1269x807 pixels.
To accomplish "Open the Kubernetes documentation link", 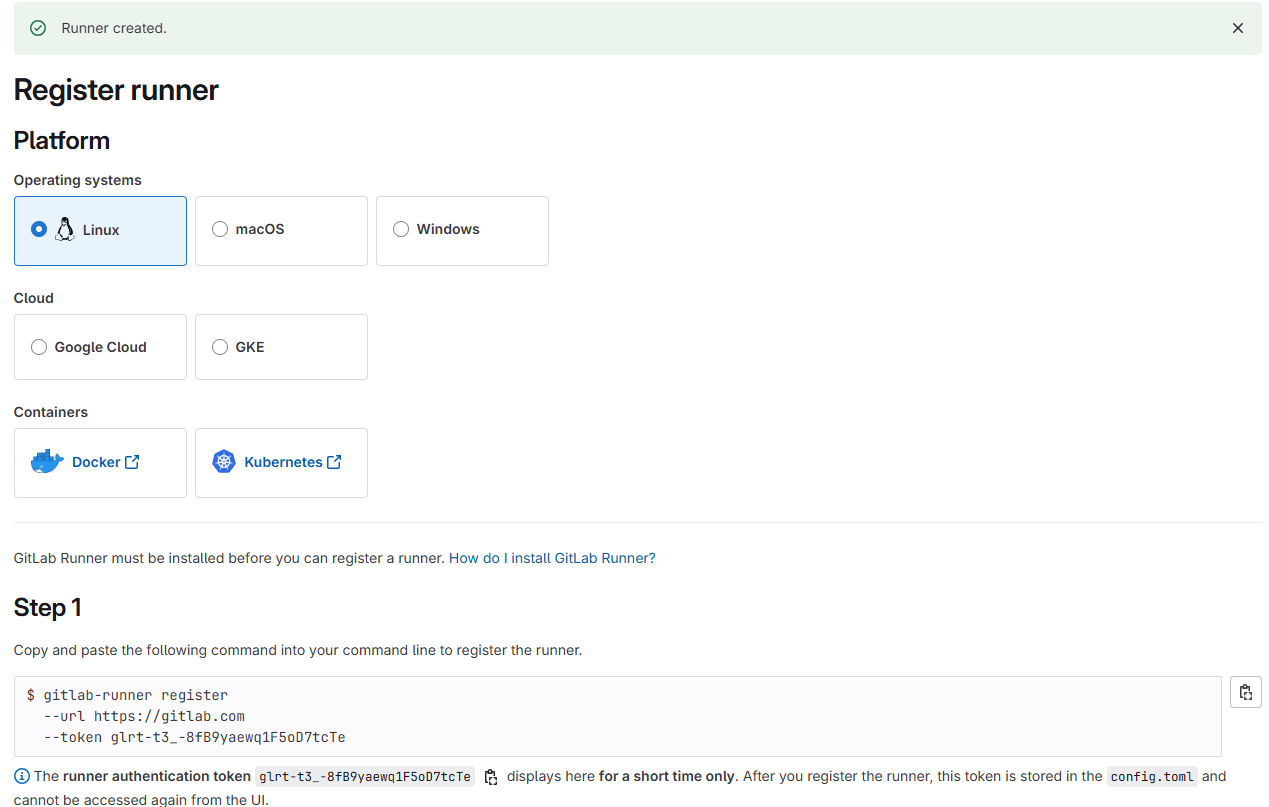I will pyautogui.click(x=283, y=462).
